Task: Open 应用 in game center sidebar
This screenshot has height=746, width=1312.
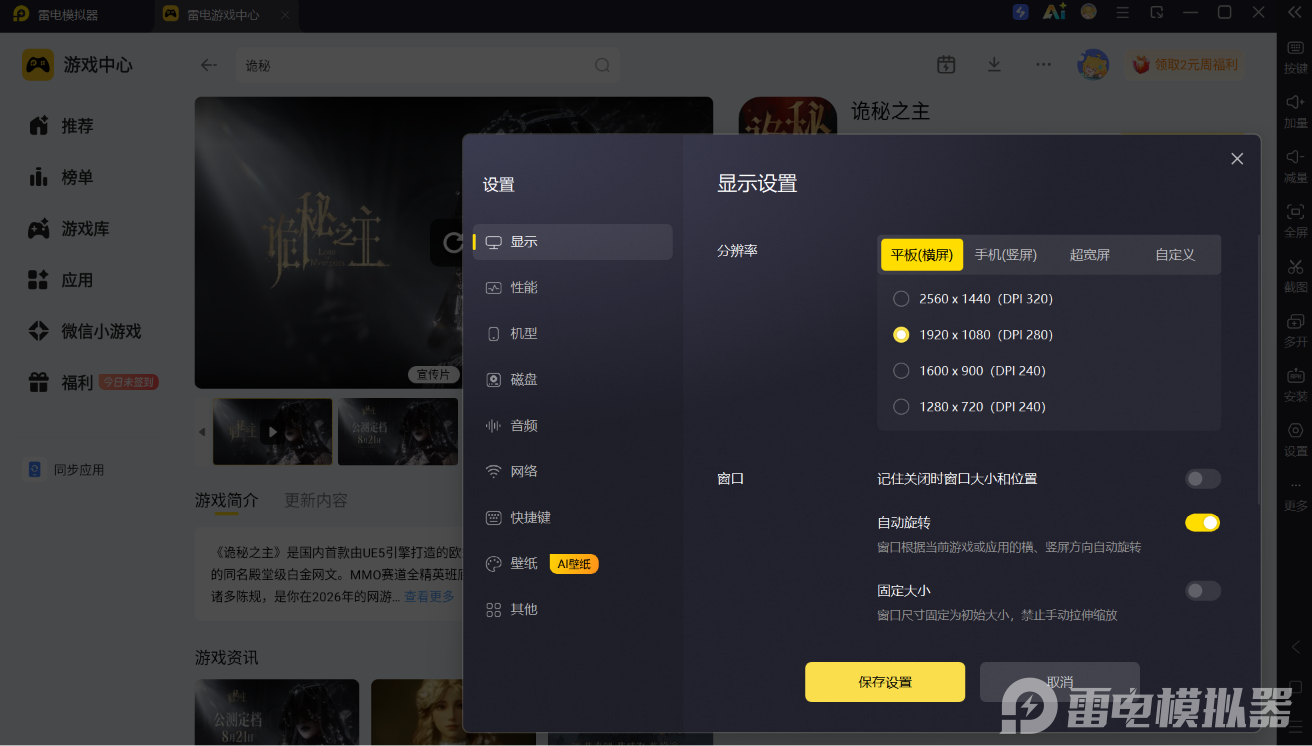Action: point(61,280)
